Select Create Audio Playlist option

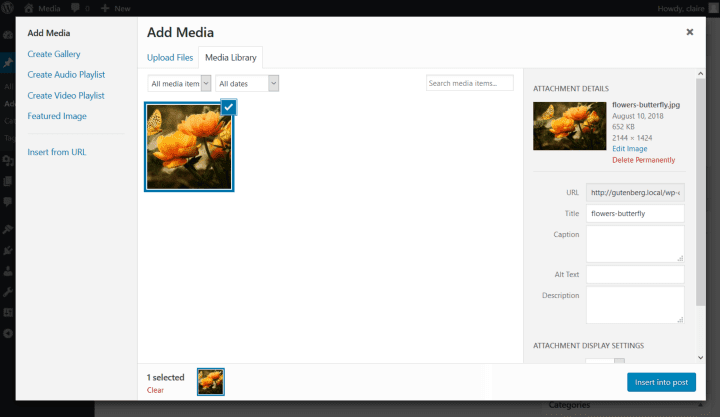pyautogui.click(x=66, y=75)
